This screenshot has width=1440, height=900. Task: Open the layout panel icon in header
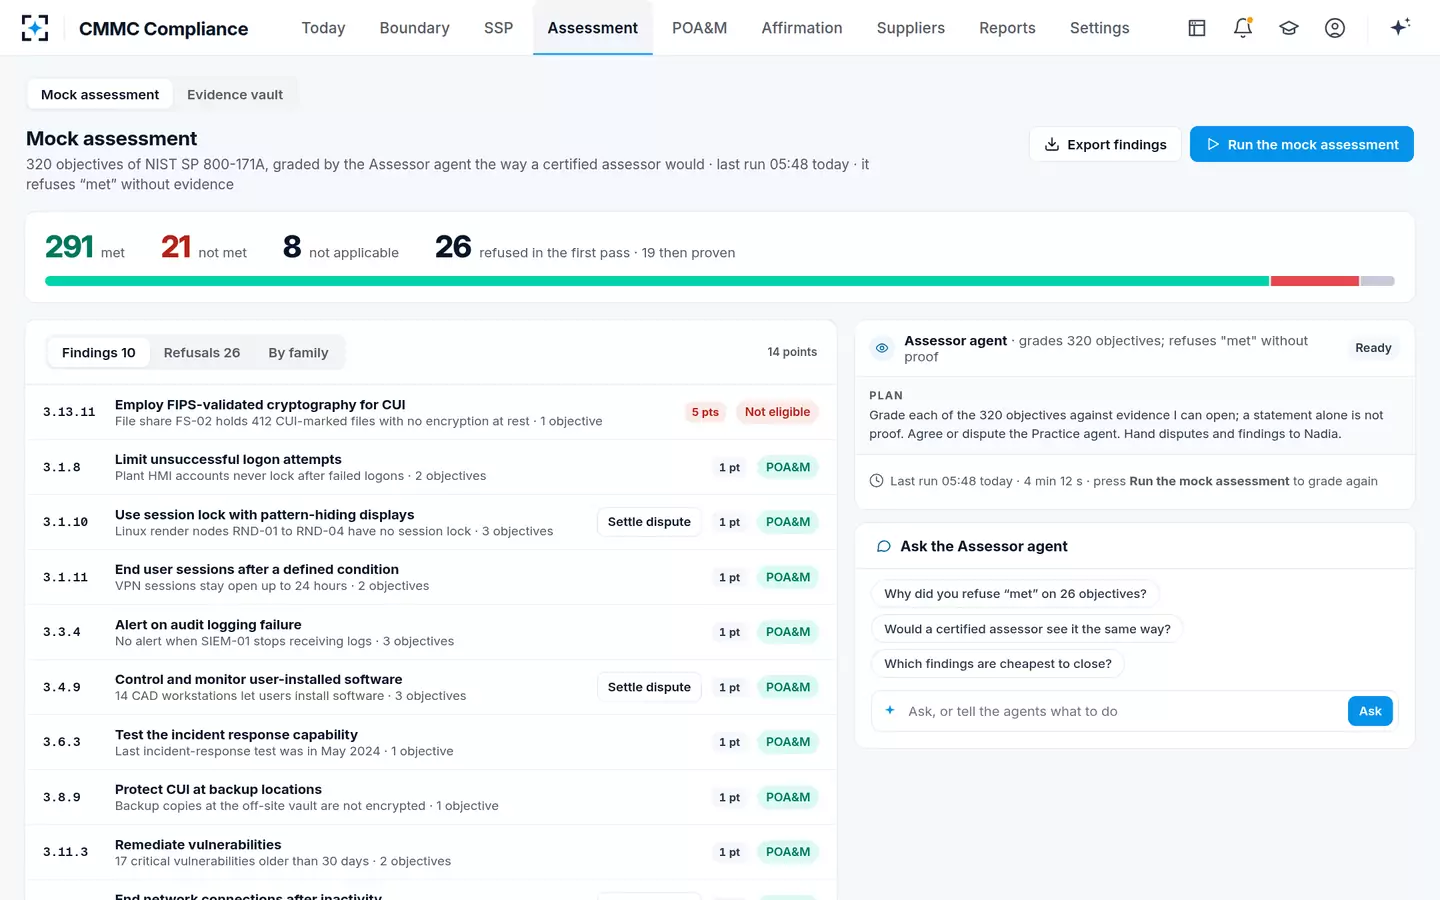(1197, 28)
